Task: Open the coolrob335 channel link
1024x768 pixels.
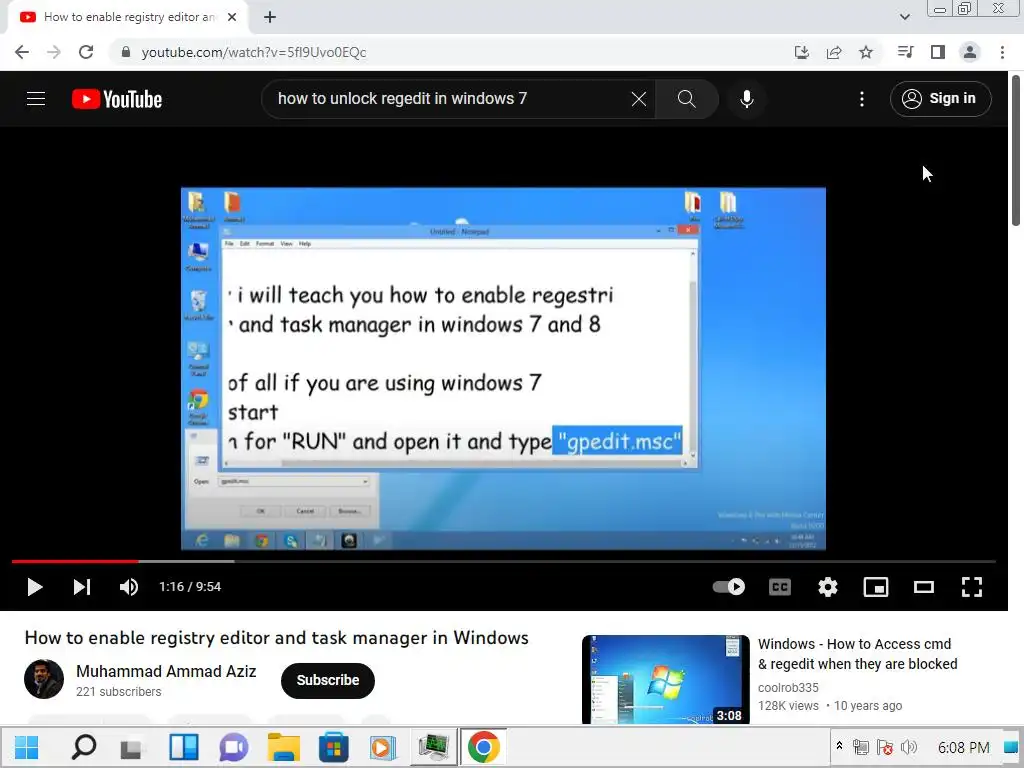Action: (788, 688)
